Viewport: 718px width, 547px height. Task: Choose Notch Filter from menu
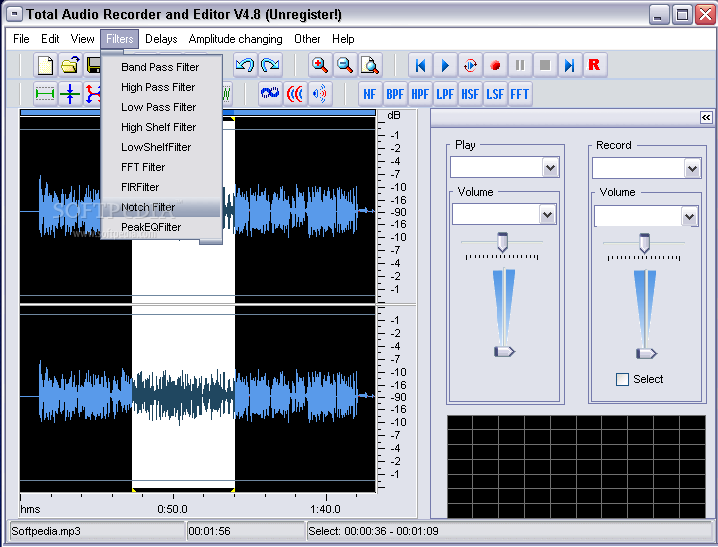click(161, 207)
